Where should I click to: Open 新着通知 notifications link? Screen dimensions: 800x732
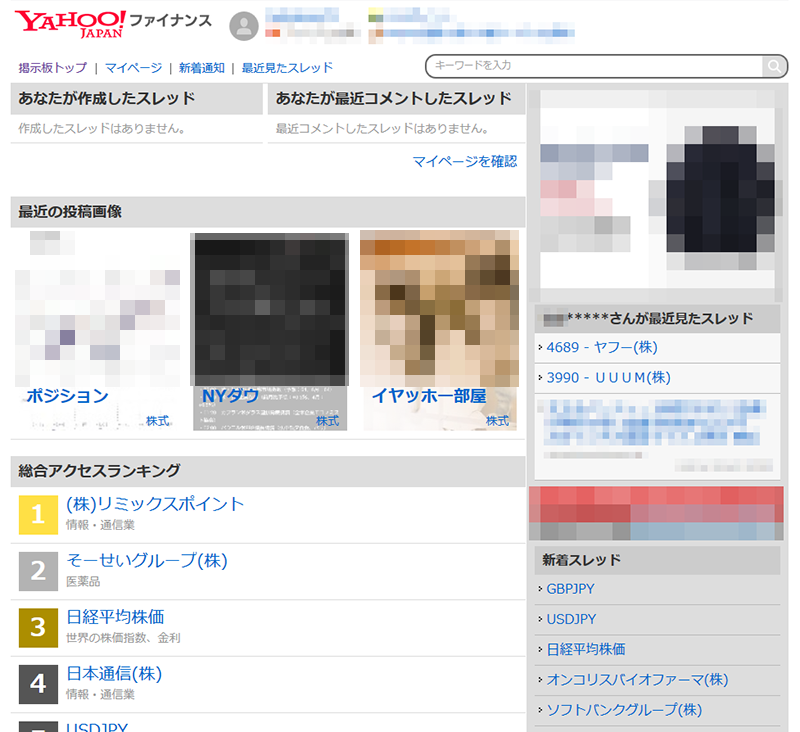202,68
